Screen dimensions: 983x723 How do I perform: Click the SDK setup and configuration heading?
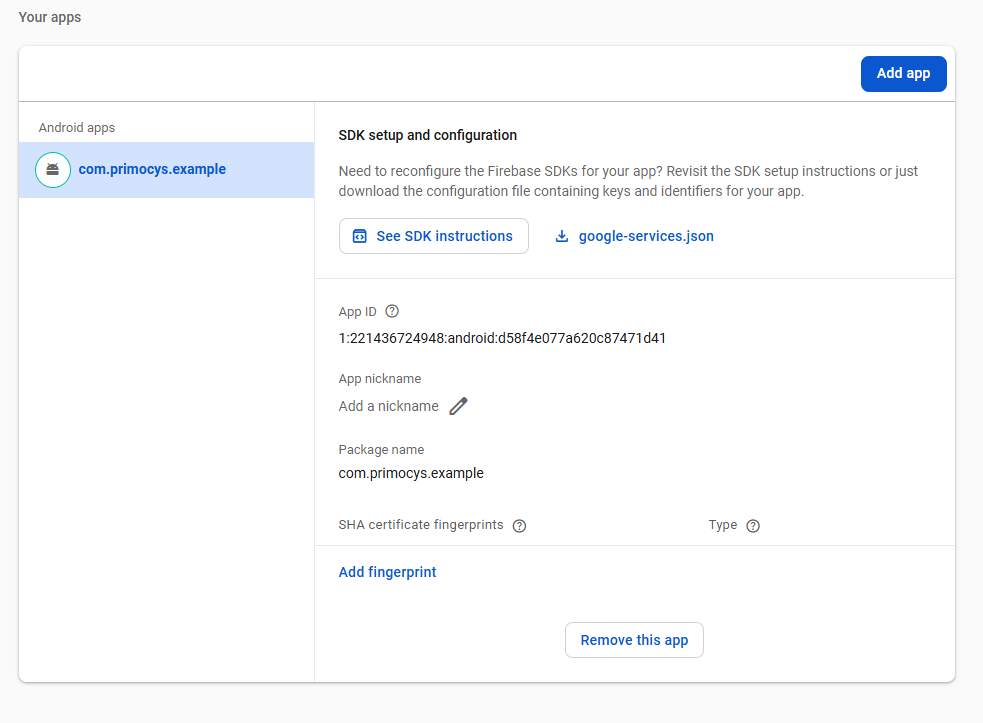click(x=427, y=135)
